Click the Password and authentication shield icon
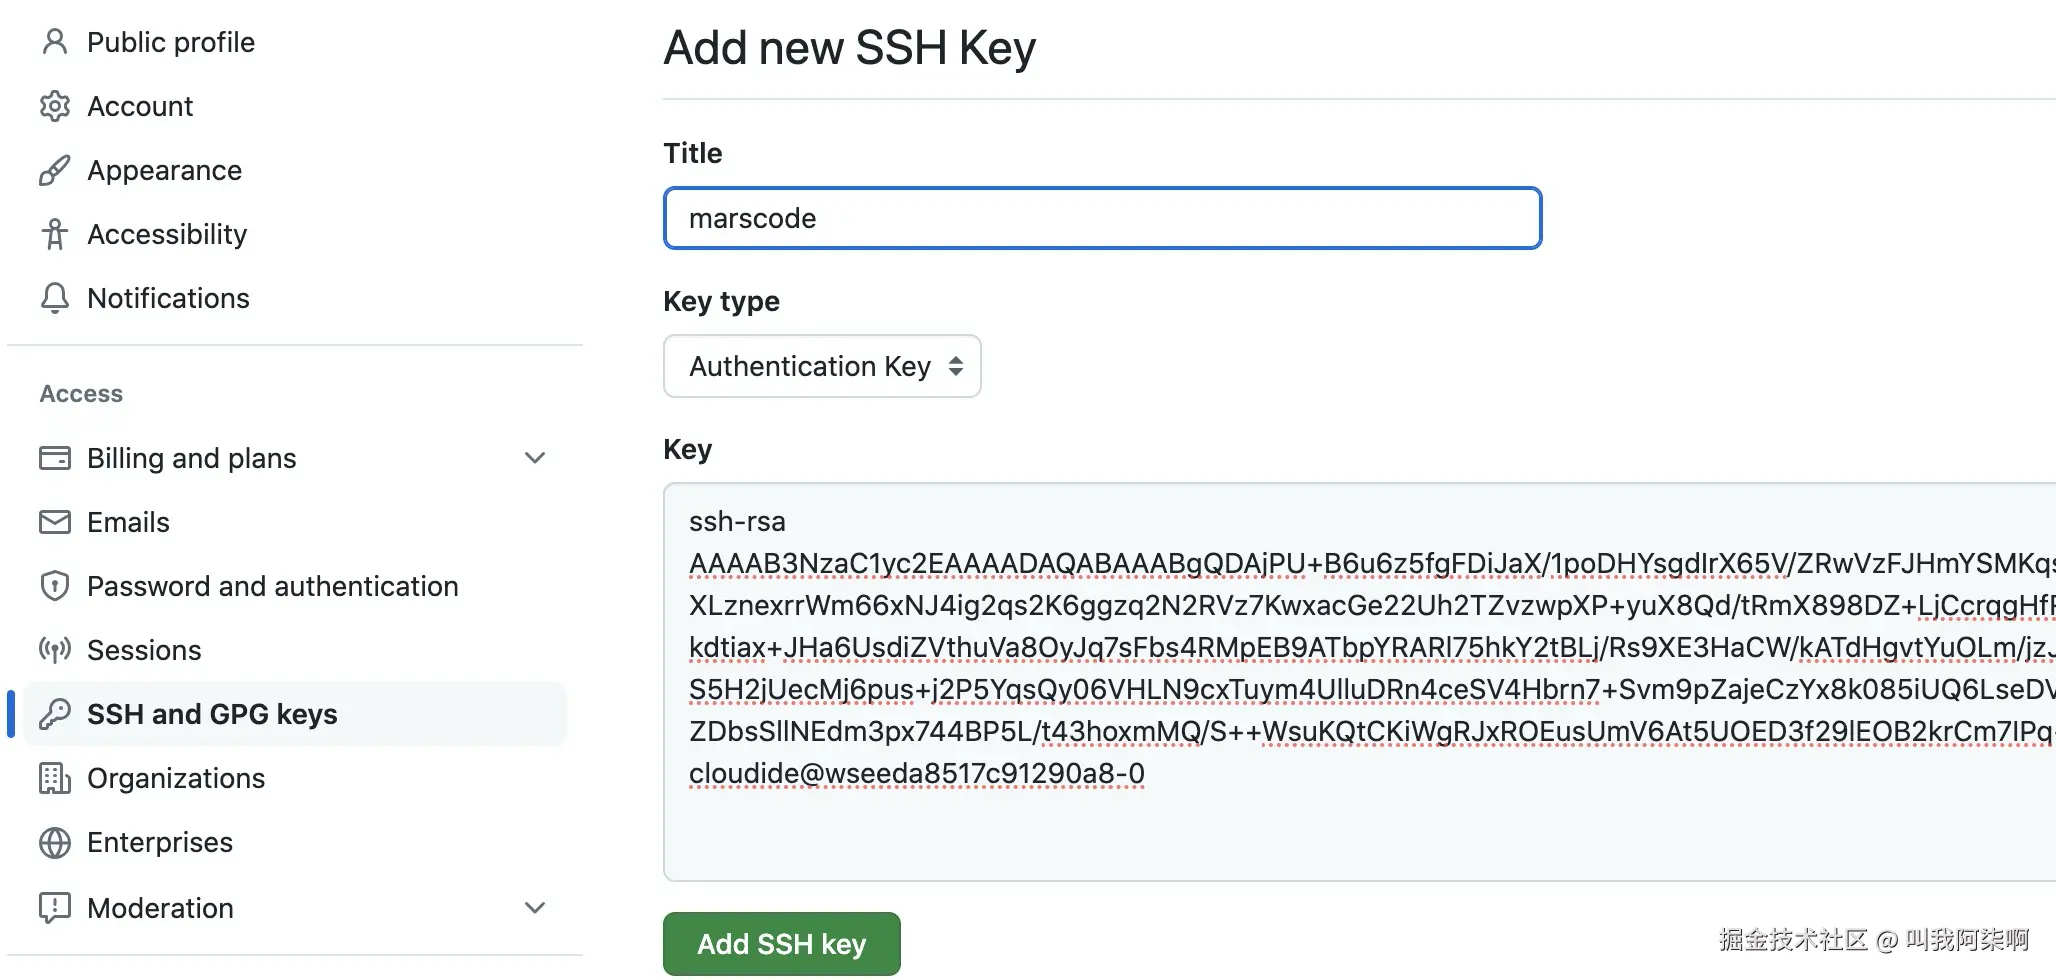The width and height of the screenshot is (2056, 980). 55,586
